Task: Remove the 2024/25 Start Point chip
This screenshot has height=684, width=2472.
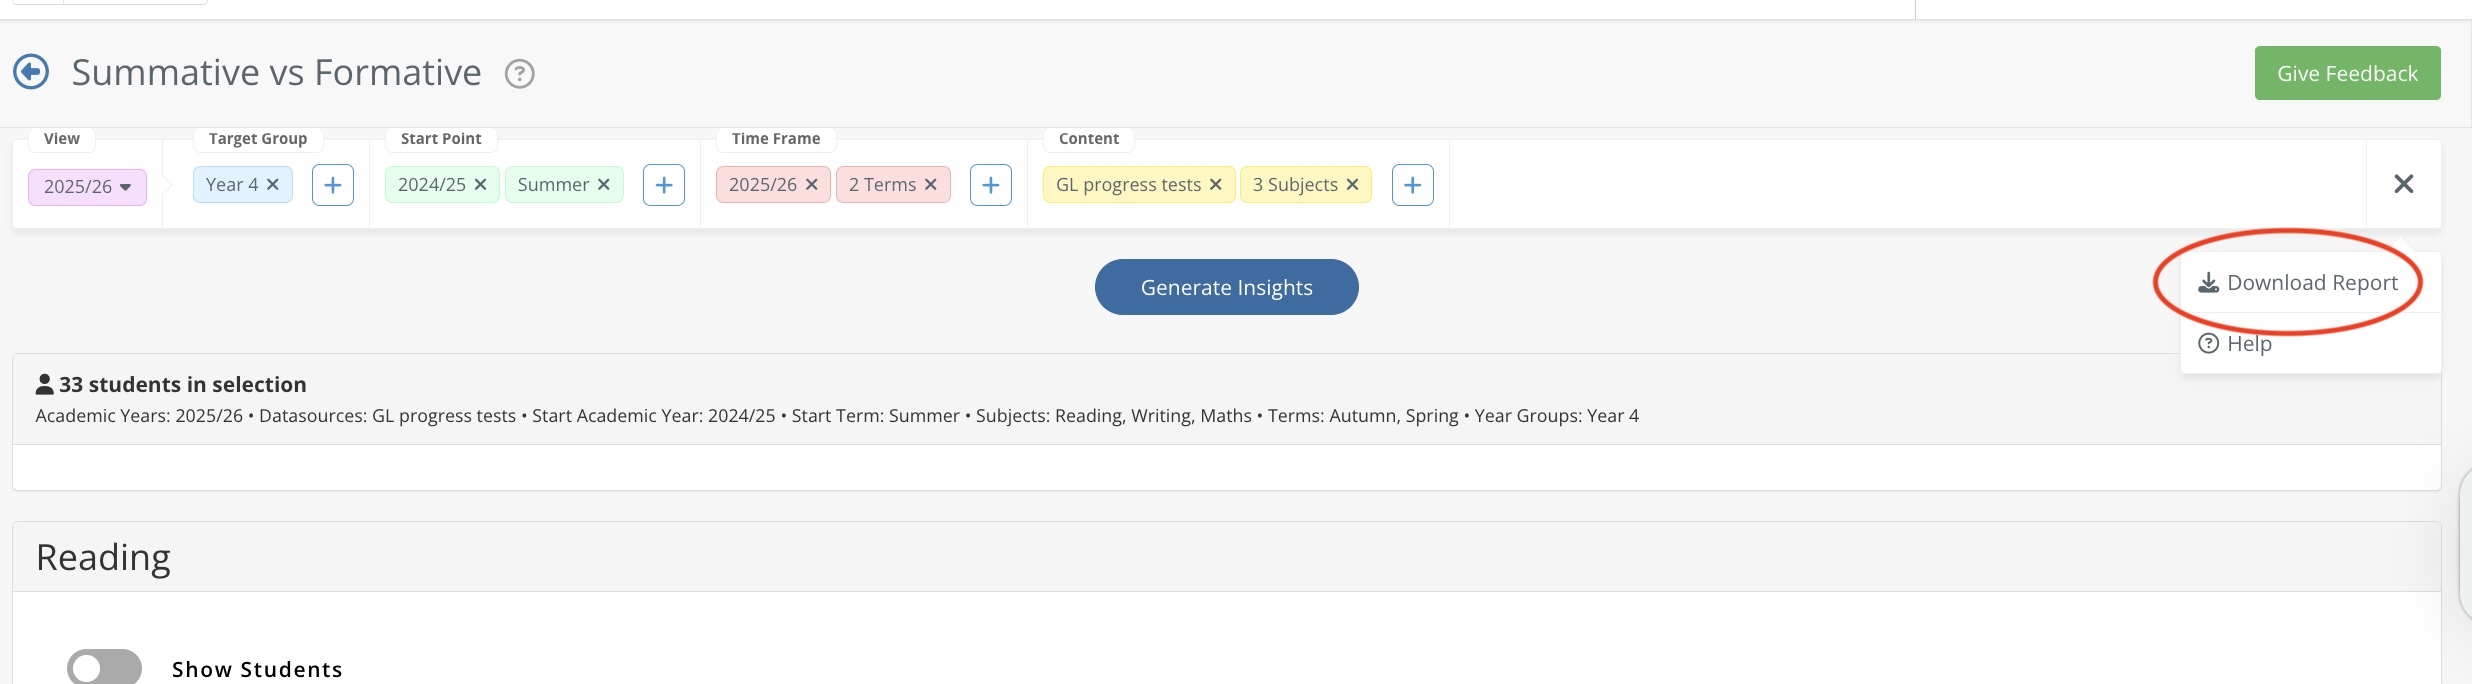Action: pyautogui.click(x=481, y=185)
